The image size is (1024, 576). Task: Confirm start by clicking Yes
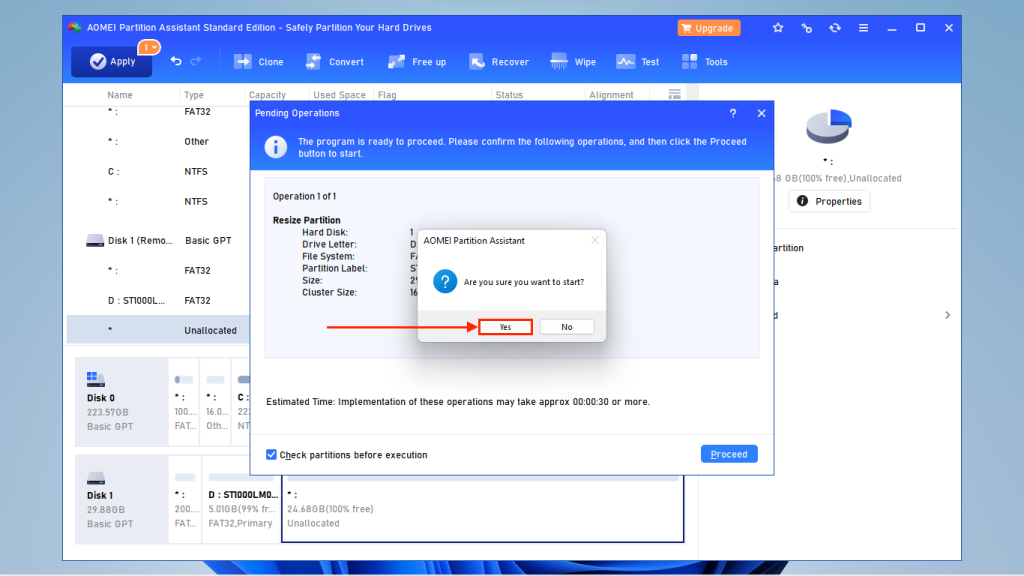click(505, 326)
